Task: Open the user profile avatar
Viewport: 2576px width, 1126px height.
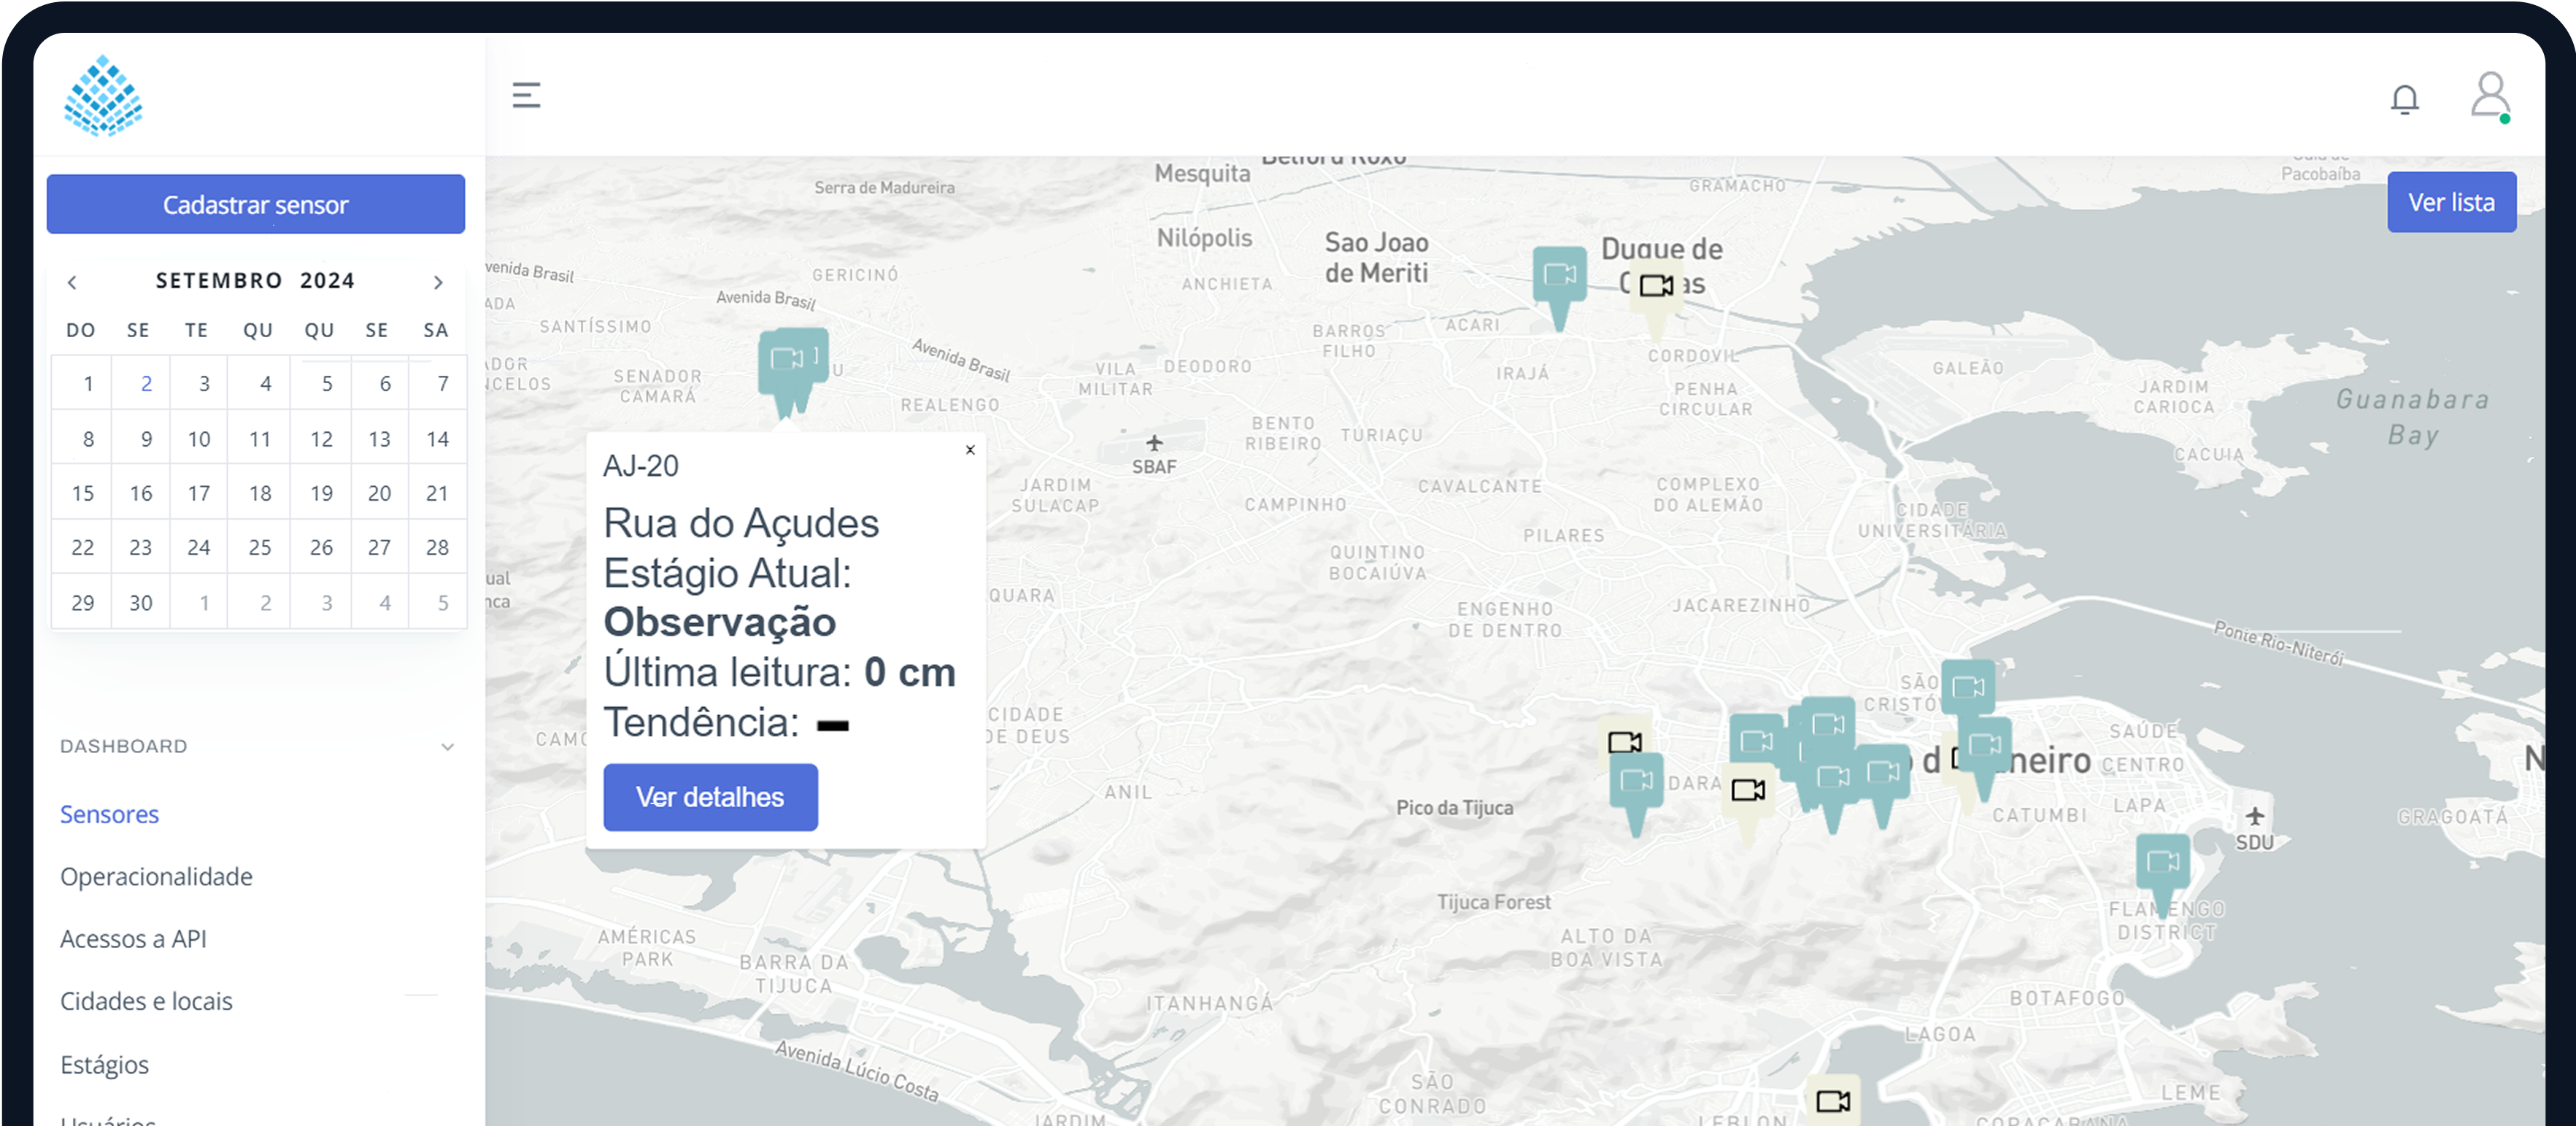Action: 2489,96
